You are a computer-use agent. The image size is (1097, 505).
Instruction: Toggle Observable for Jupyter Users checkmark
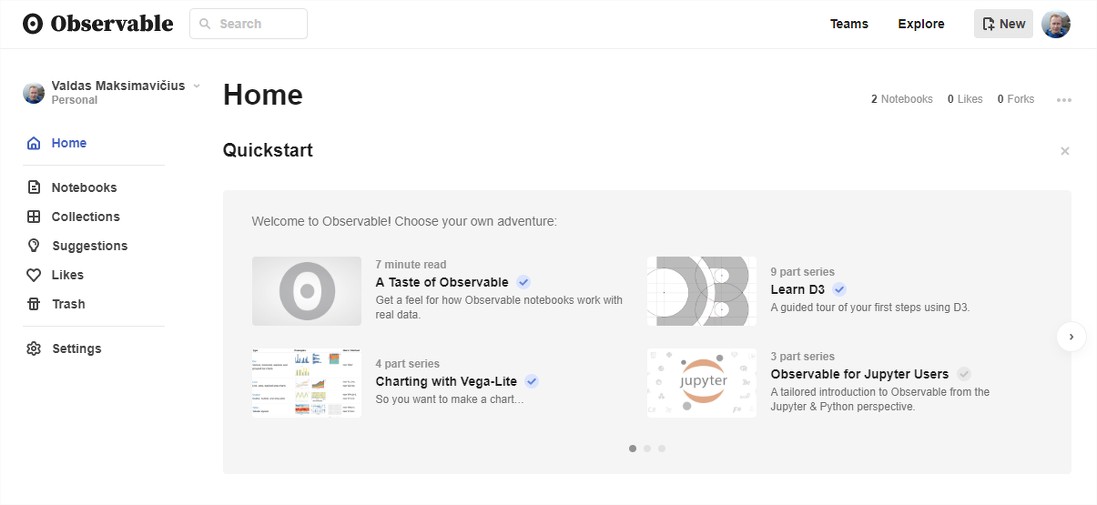(x=964, y=374)
